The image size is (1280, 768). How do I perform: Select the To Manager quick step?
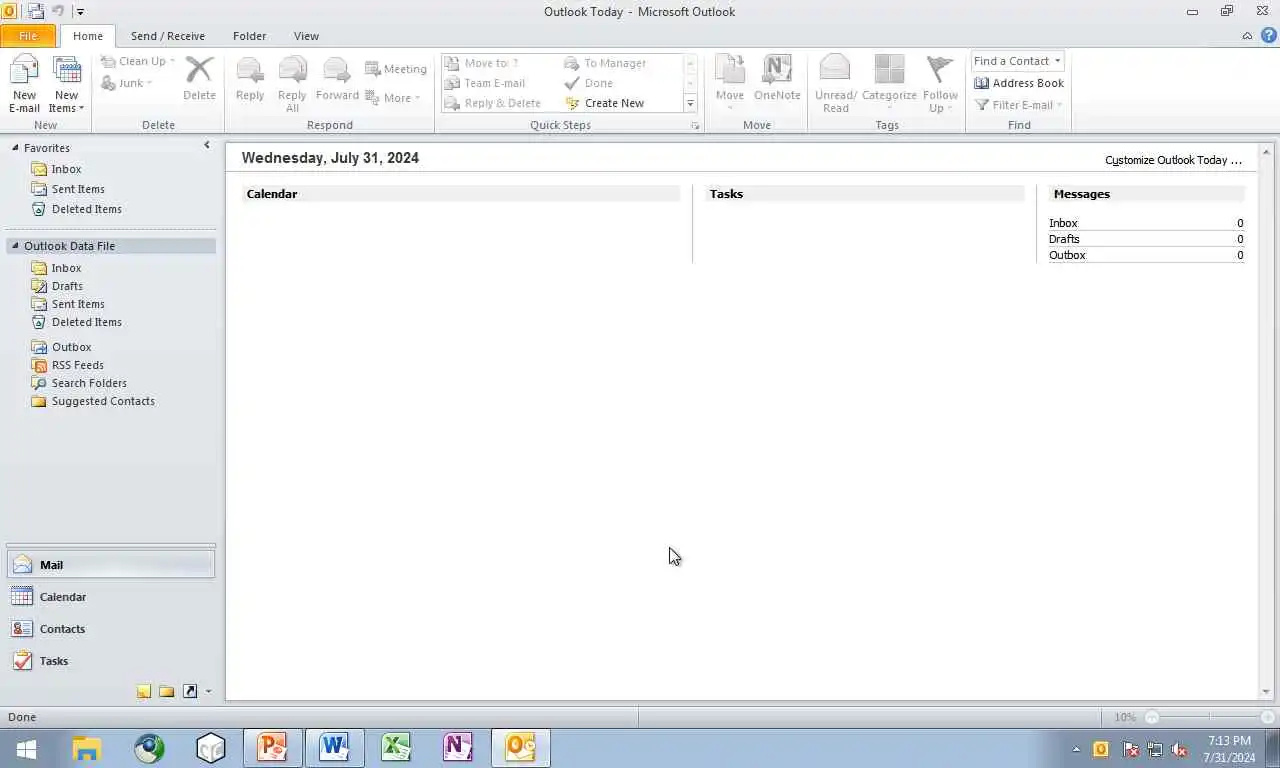point(605,63)
